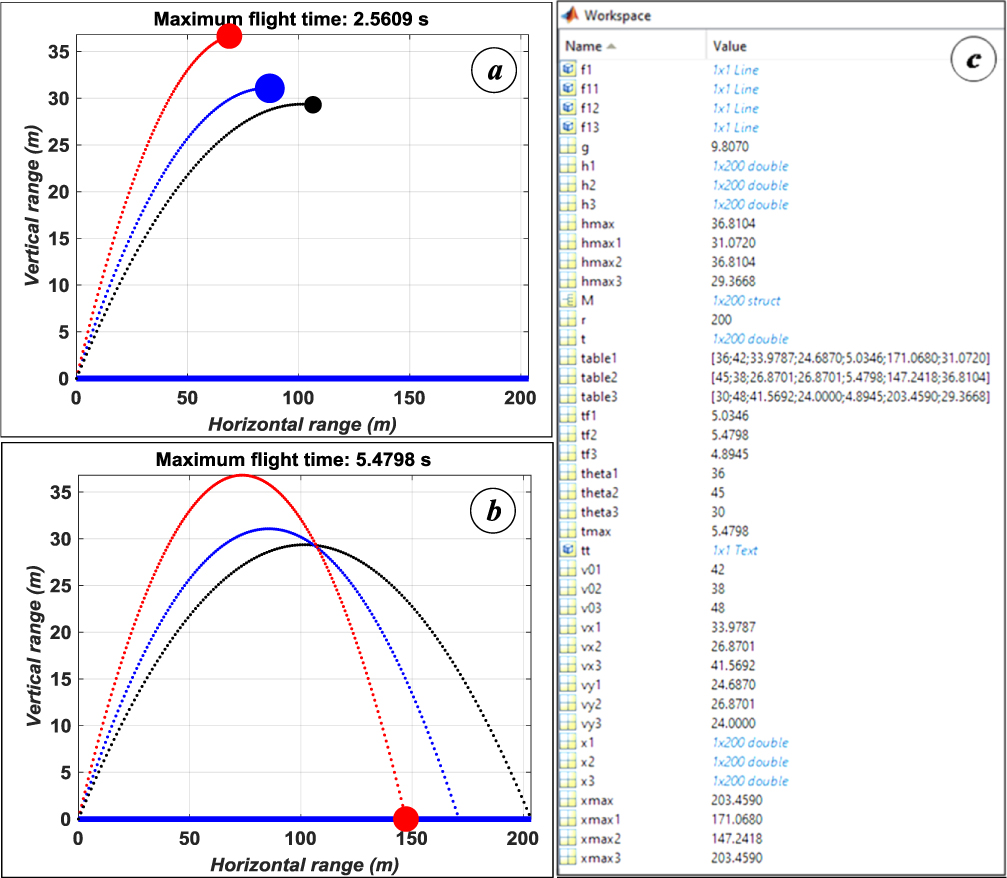Image resolution: width=1007 pixels, height=878 pixels.
Task: Select the table3 variable name
Action: click(599, 396)
